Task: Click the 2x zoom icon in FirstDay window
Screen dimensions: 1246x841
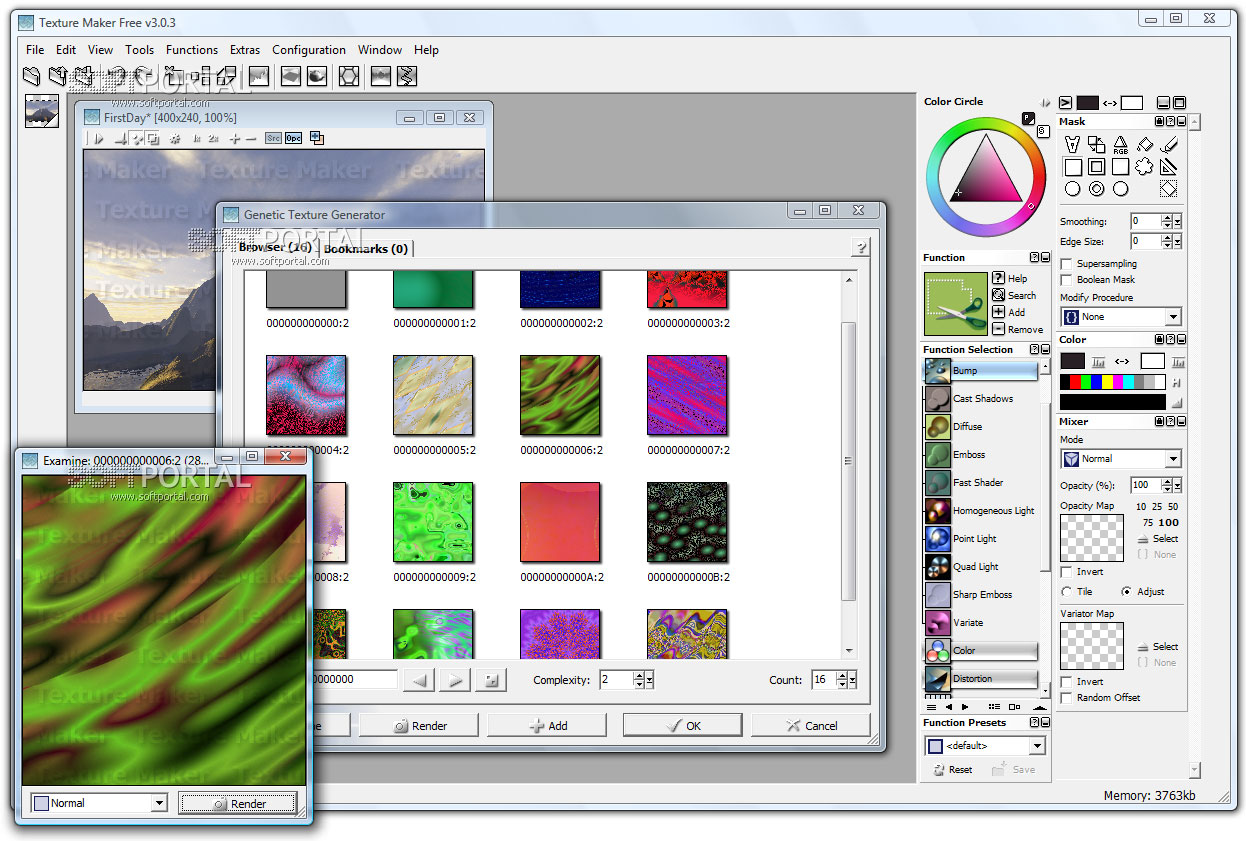Action: 214,139
